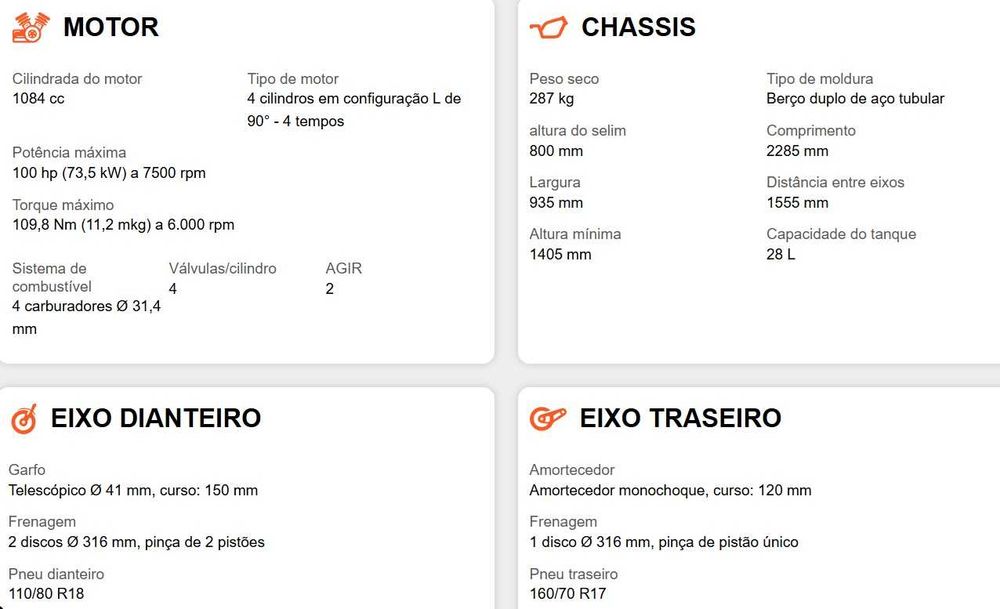
Task: Select the CHASSIS section heading
Action: 638,27
